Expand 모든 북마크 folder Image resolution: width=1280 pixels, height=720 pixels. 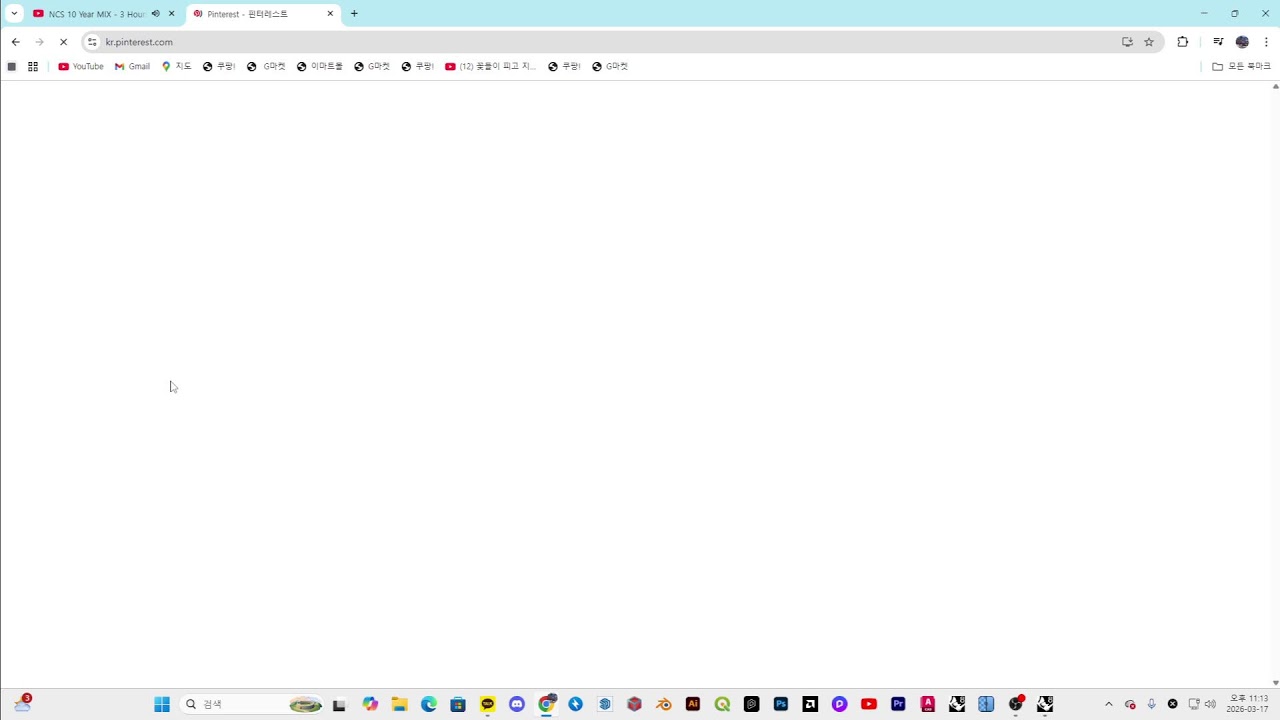coord(1241,67)
